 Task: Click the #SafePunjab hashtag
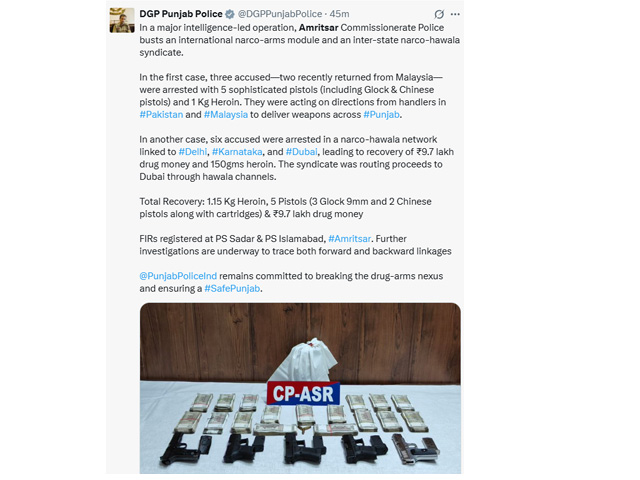[232, 289]
